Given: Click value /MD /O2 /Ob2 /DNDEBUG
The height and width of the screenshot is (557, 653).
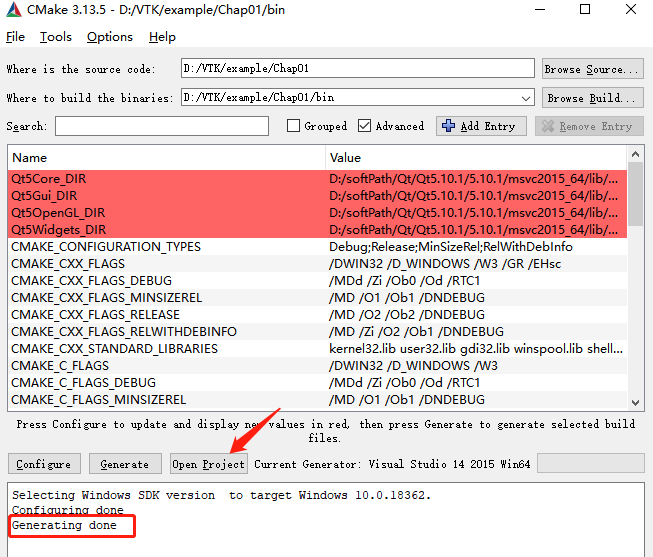Looking at the screenshot, I should tap(407, 315).
